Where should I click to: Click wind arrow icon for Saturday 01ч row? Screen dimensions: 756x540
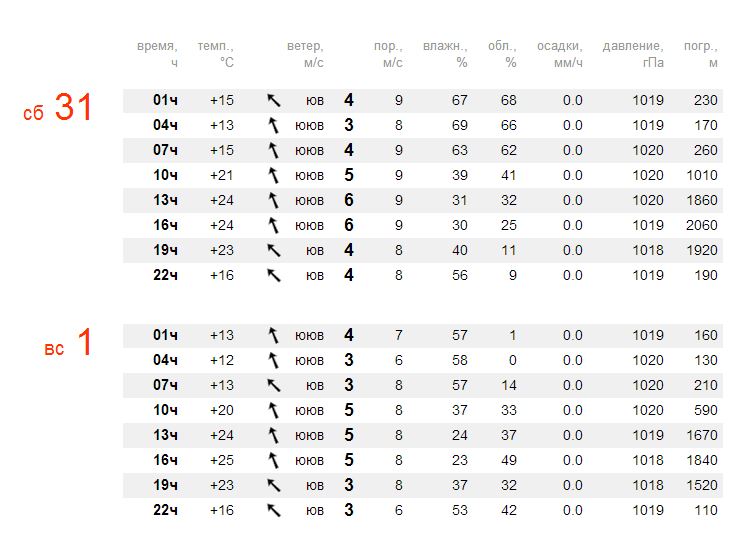(274, 100)
